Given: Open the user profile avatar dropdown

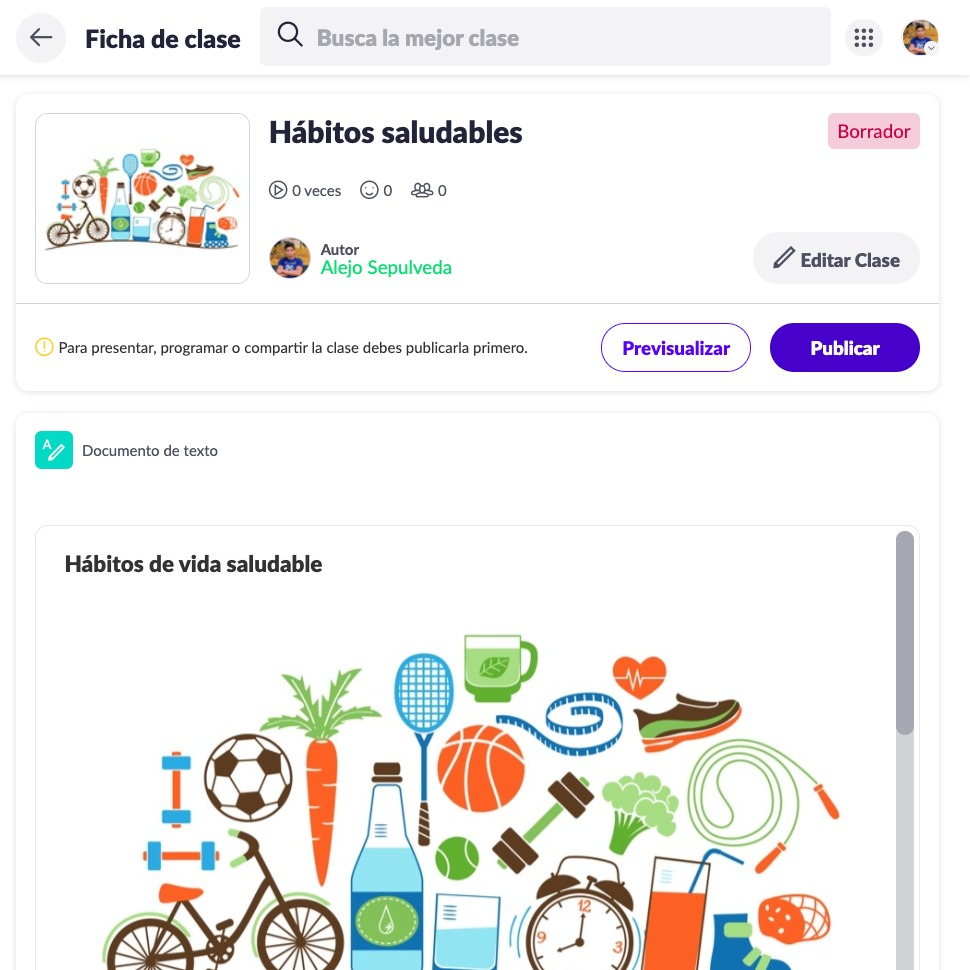Looking at the screenshot, I should coord(921,38).
